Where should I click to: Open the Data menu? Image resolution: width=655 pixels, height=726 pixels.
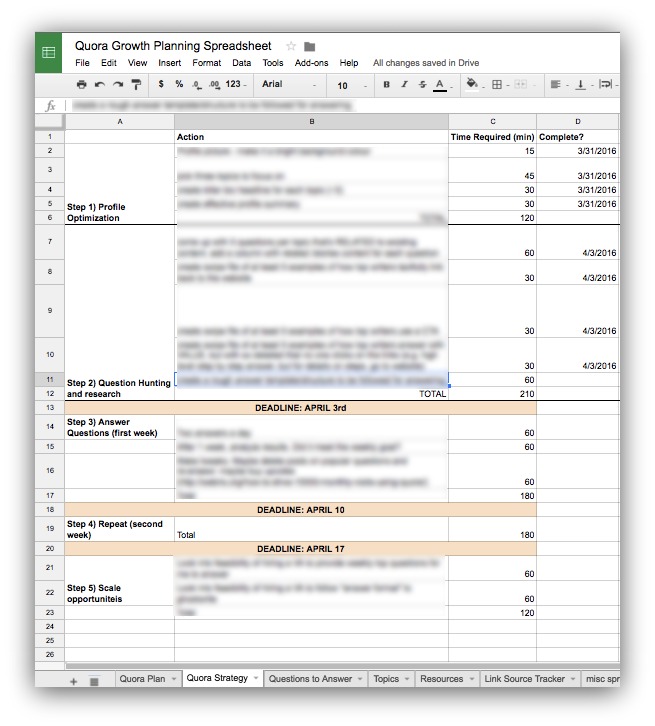(x=242, y=63)
